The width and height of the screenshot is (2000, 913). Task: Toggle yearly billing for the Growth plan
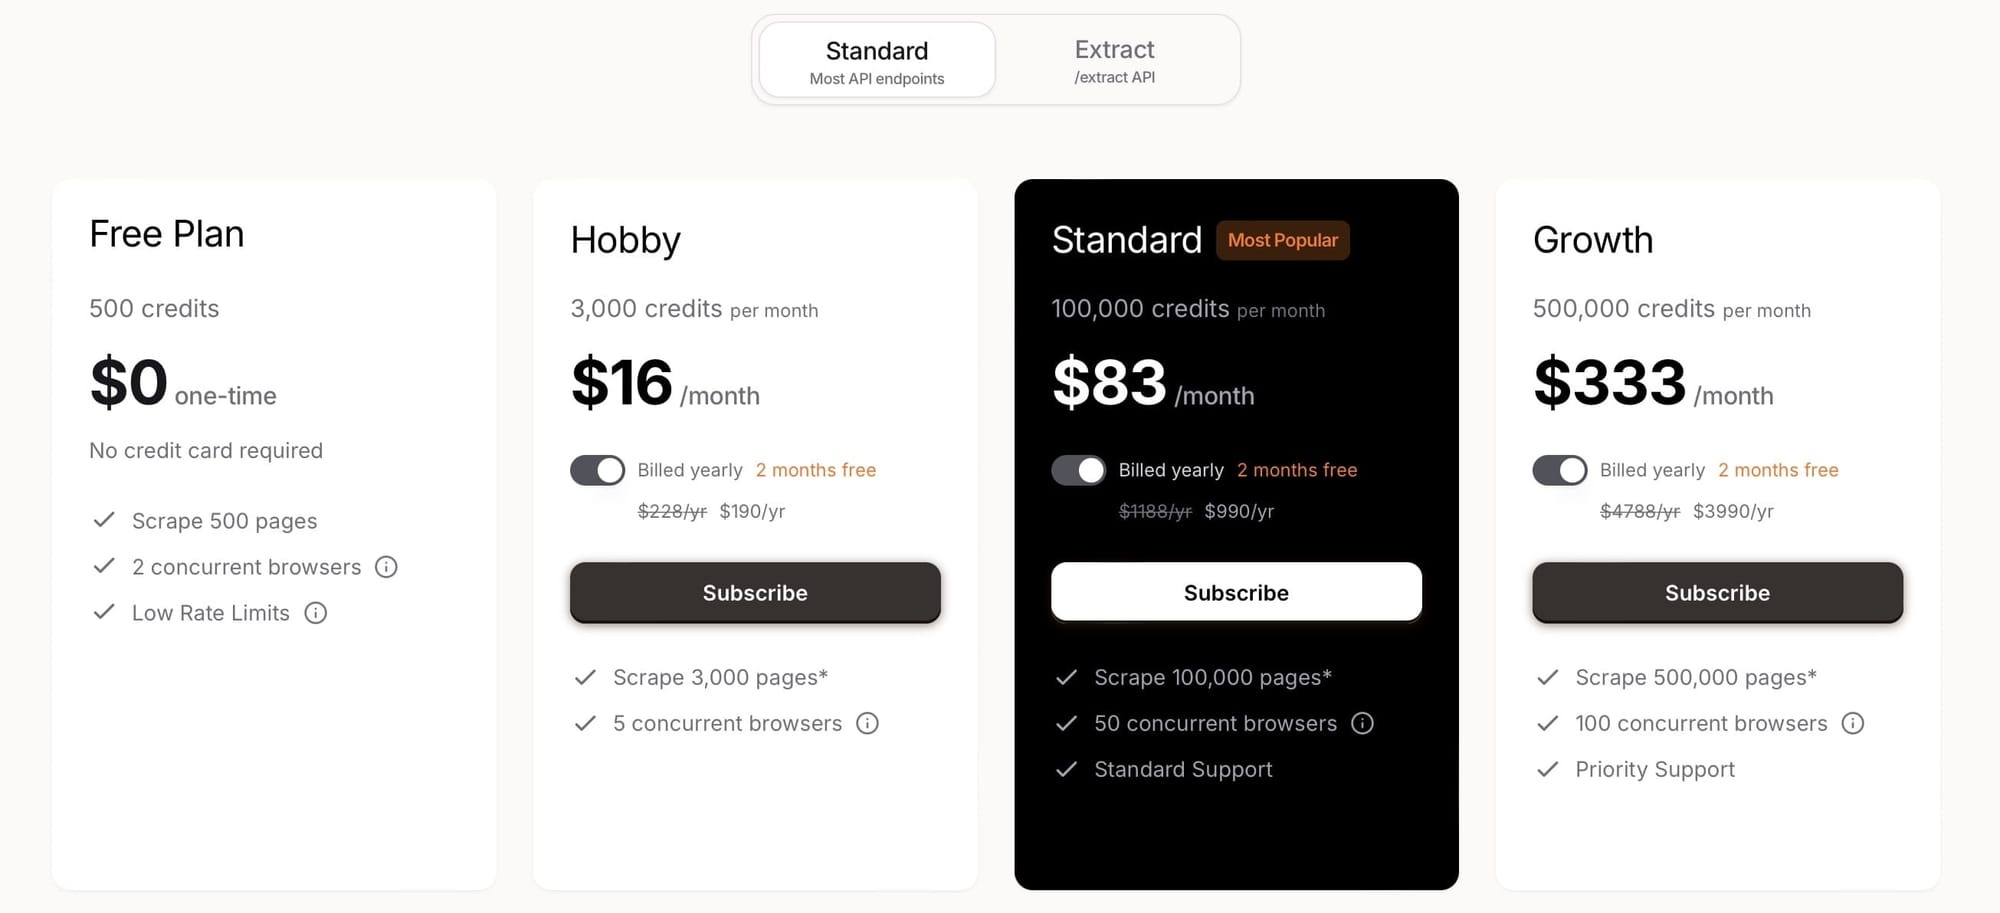pos(1559,470)
